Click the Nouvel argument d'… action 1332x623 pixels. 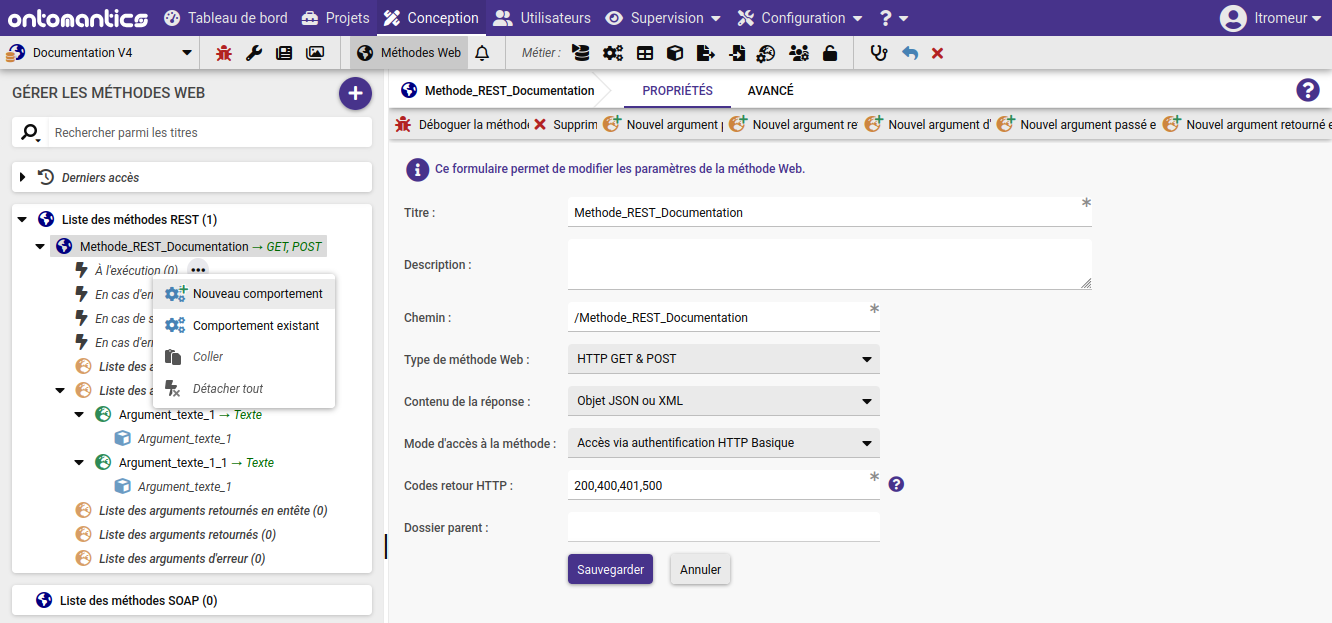tap(928, 125)
